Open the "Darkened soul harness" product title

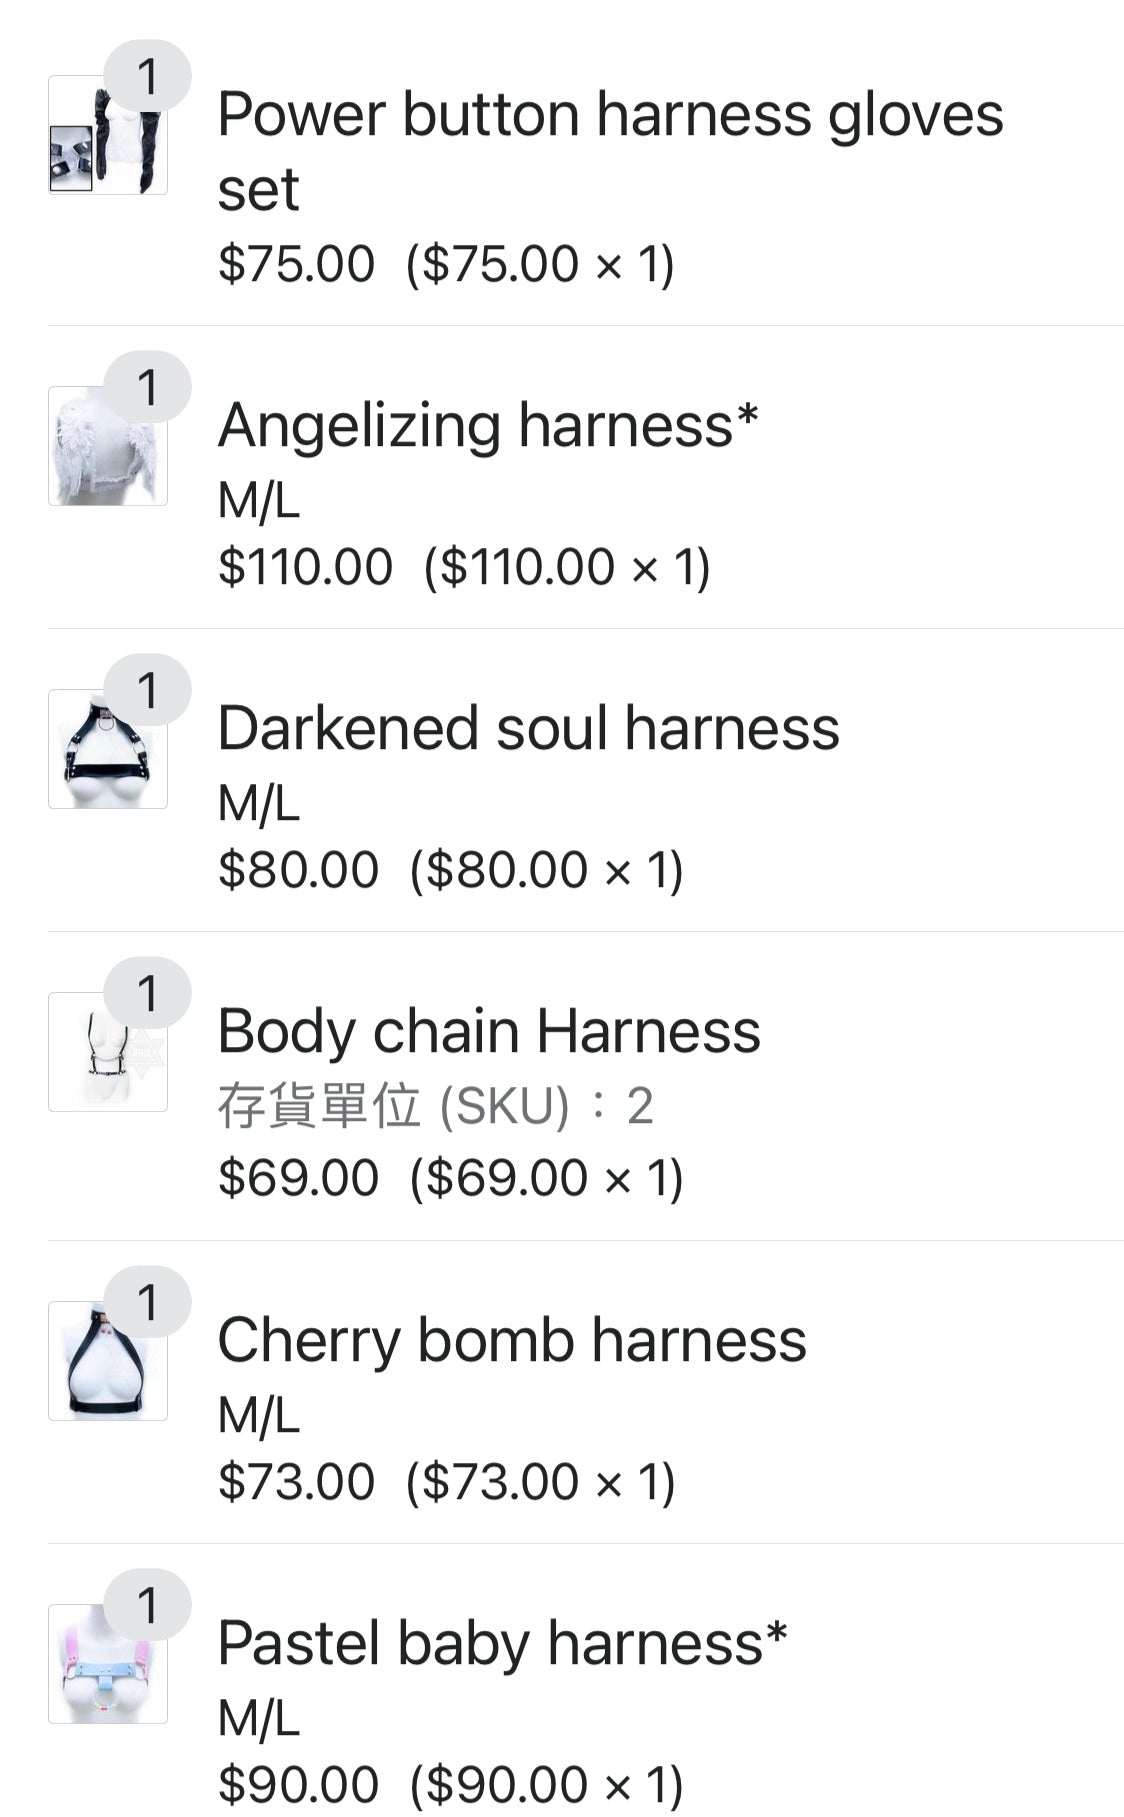pos(528,728)
